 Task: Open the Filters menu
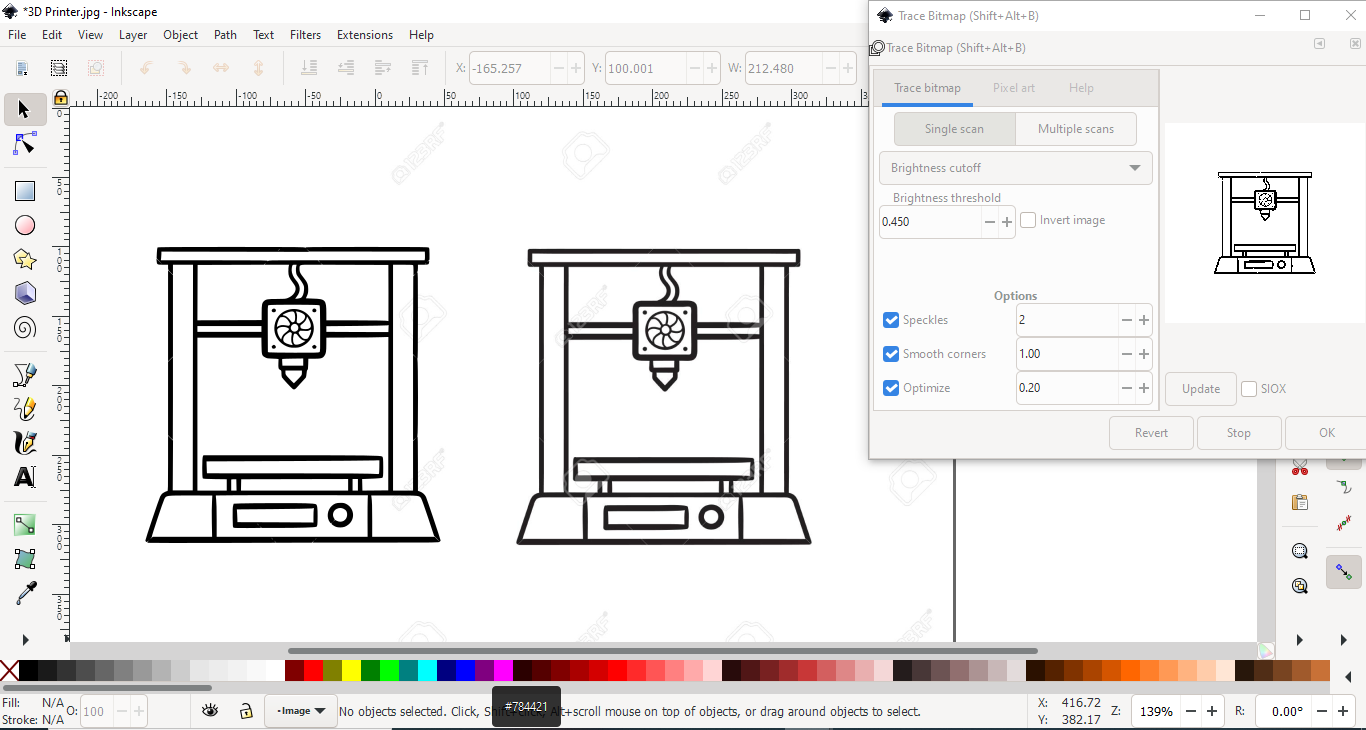click(305, 34)
